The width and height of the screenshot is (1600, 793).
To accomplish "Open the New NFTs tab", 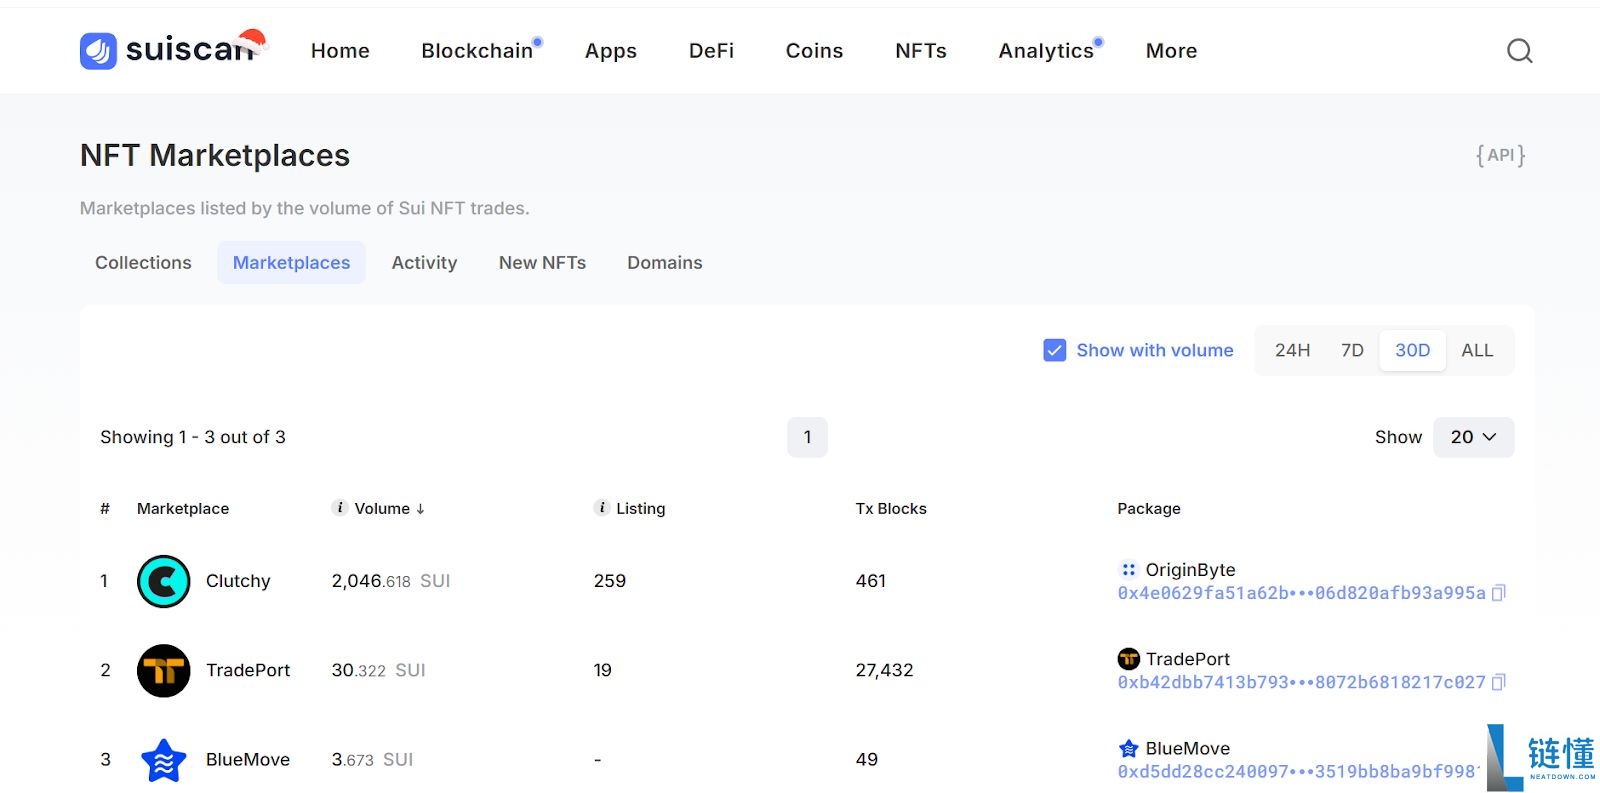I will [x=542, y=262].
